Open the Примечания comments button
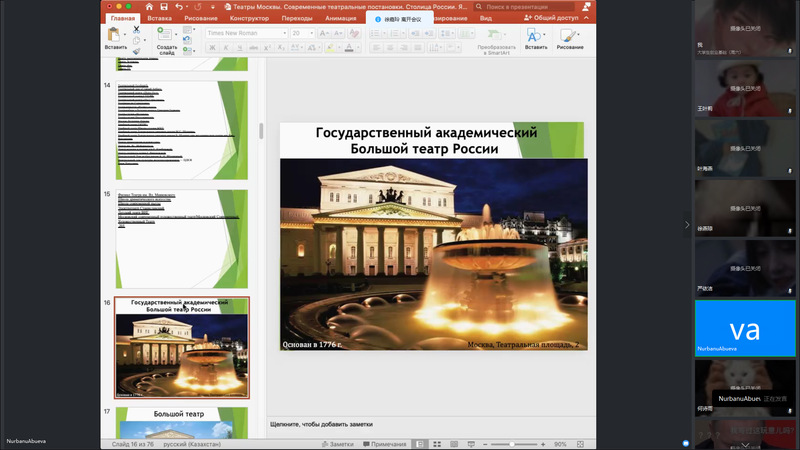The width and height of the screenshot is (800, 450). (x=384, y=444)
